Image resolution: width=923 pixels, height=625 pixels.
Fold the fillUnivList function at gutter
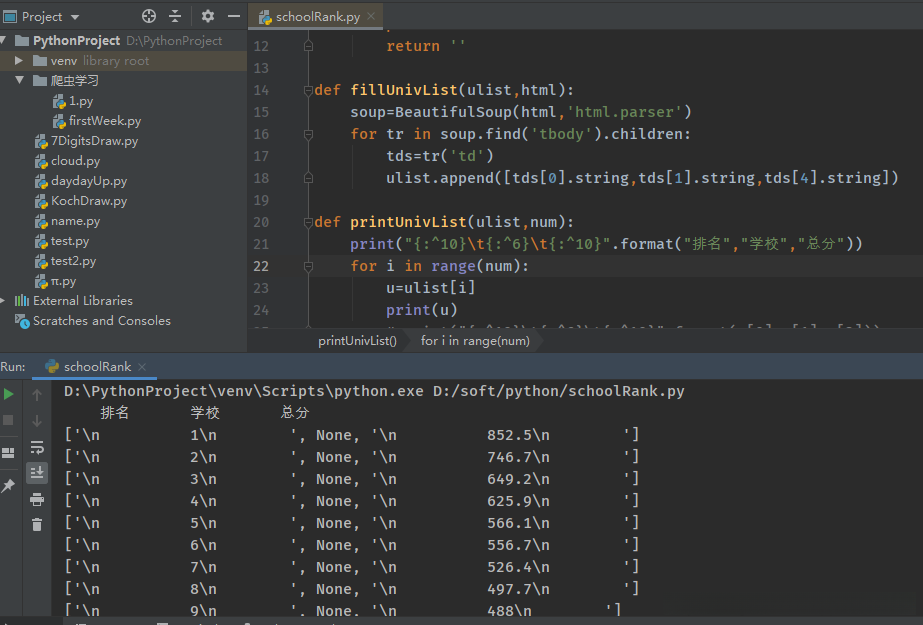(x=308, y=90)
